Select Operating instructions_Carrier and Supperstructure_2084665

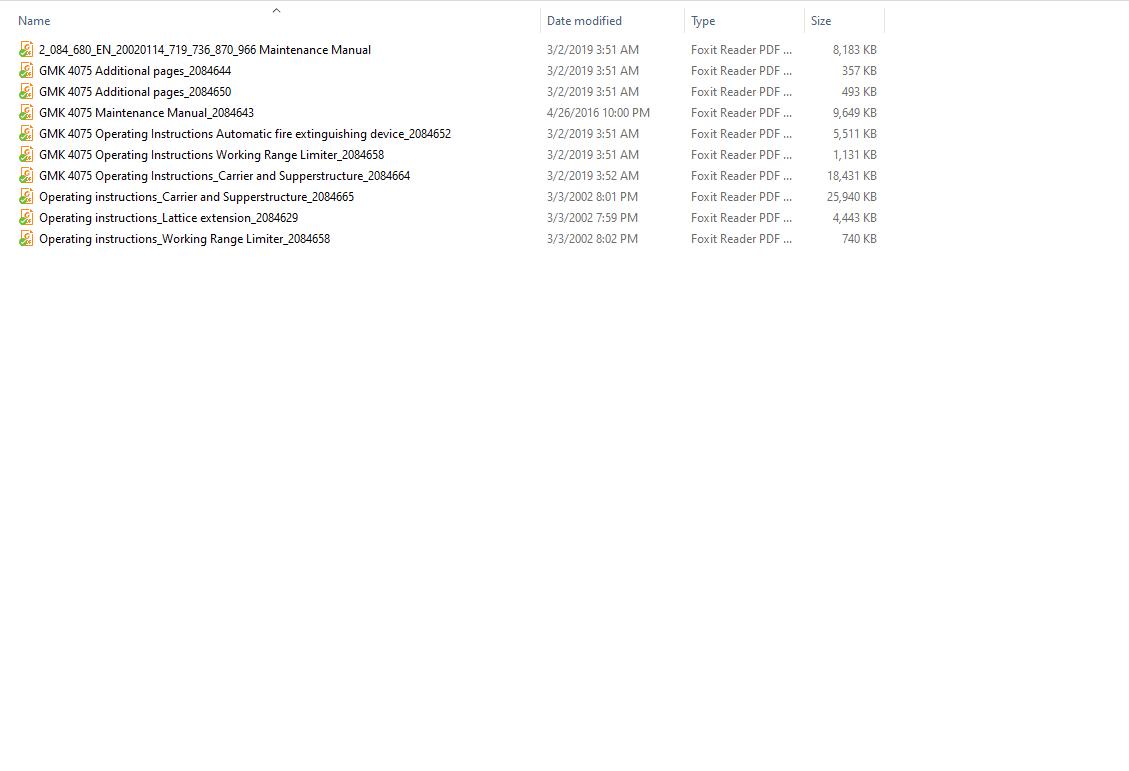196,197
